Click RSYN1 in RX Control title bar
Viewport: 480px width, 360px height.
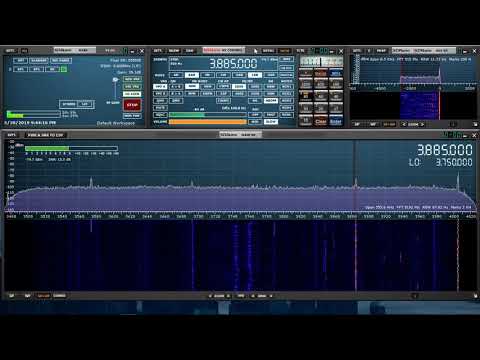click(268, 51)
